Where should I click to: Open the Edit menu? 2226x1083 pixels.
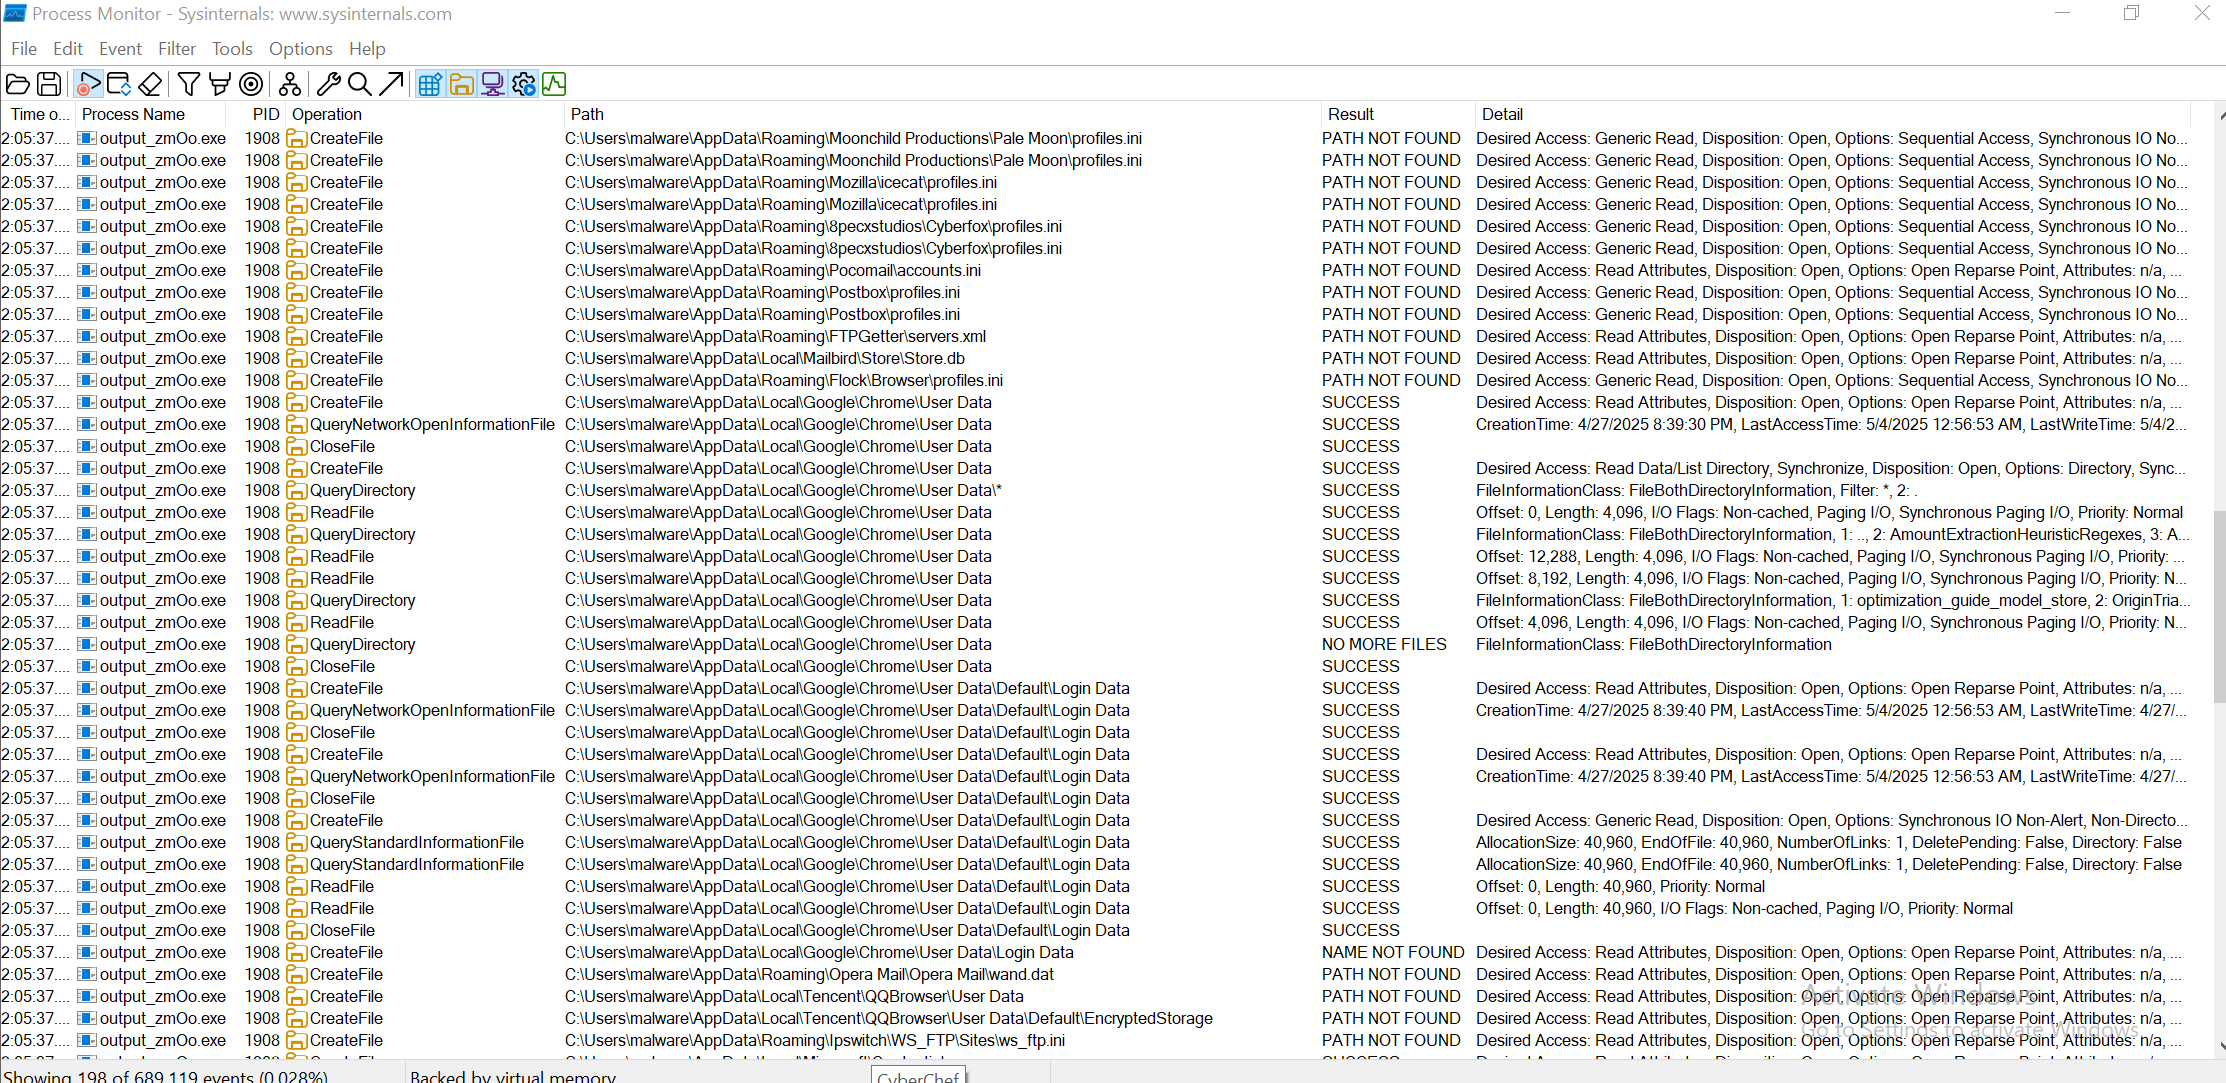[x=68, y=49]
